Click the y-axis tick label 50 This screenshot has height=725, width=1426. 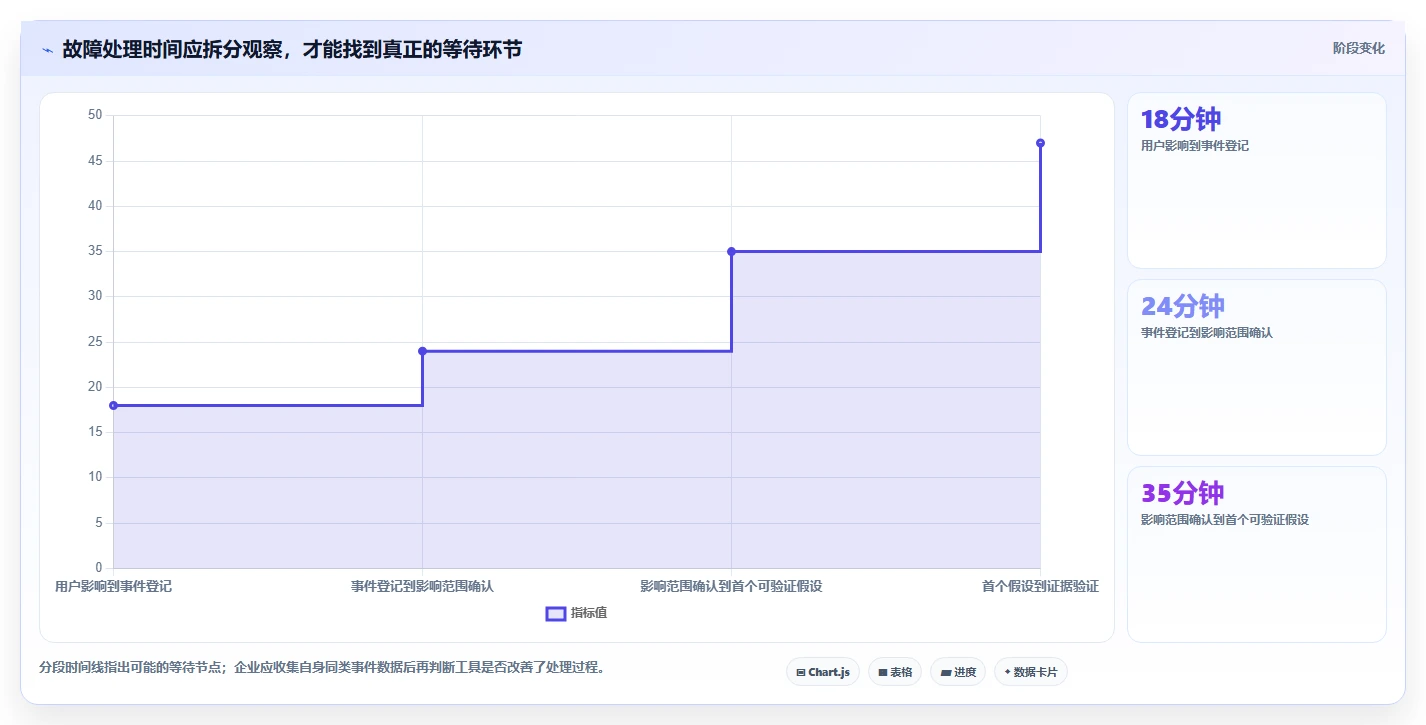tap(96, 115)
